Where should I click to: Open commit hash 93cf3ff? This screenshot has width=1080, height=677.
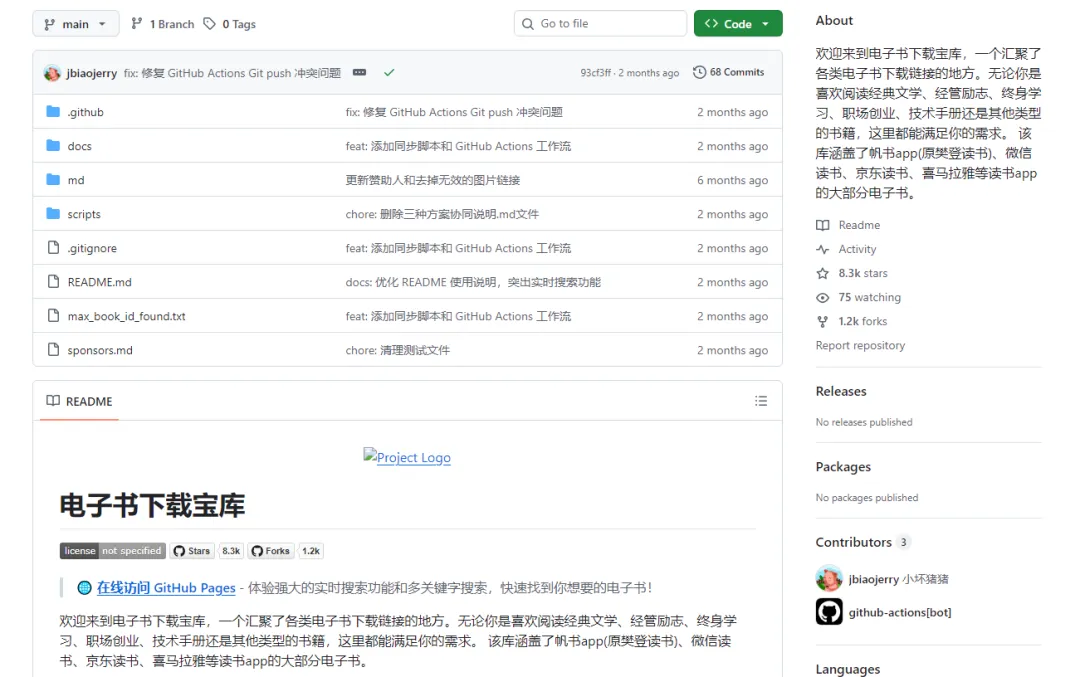click(595, 73)
